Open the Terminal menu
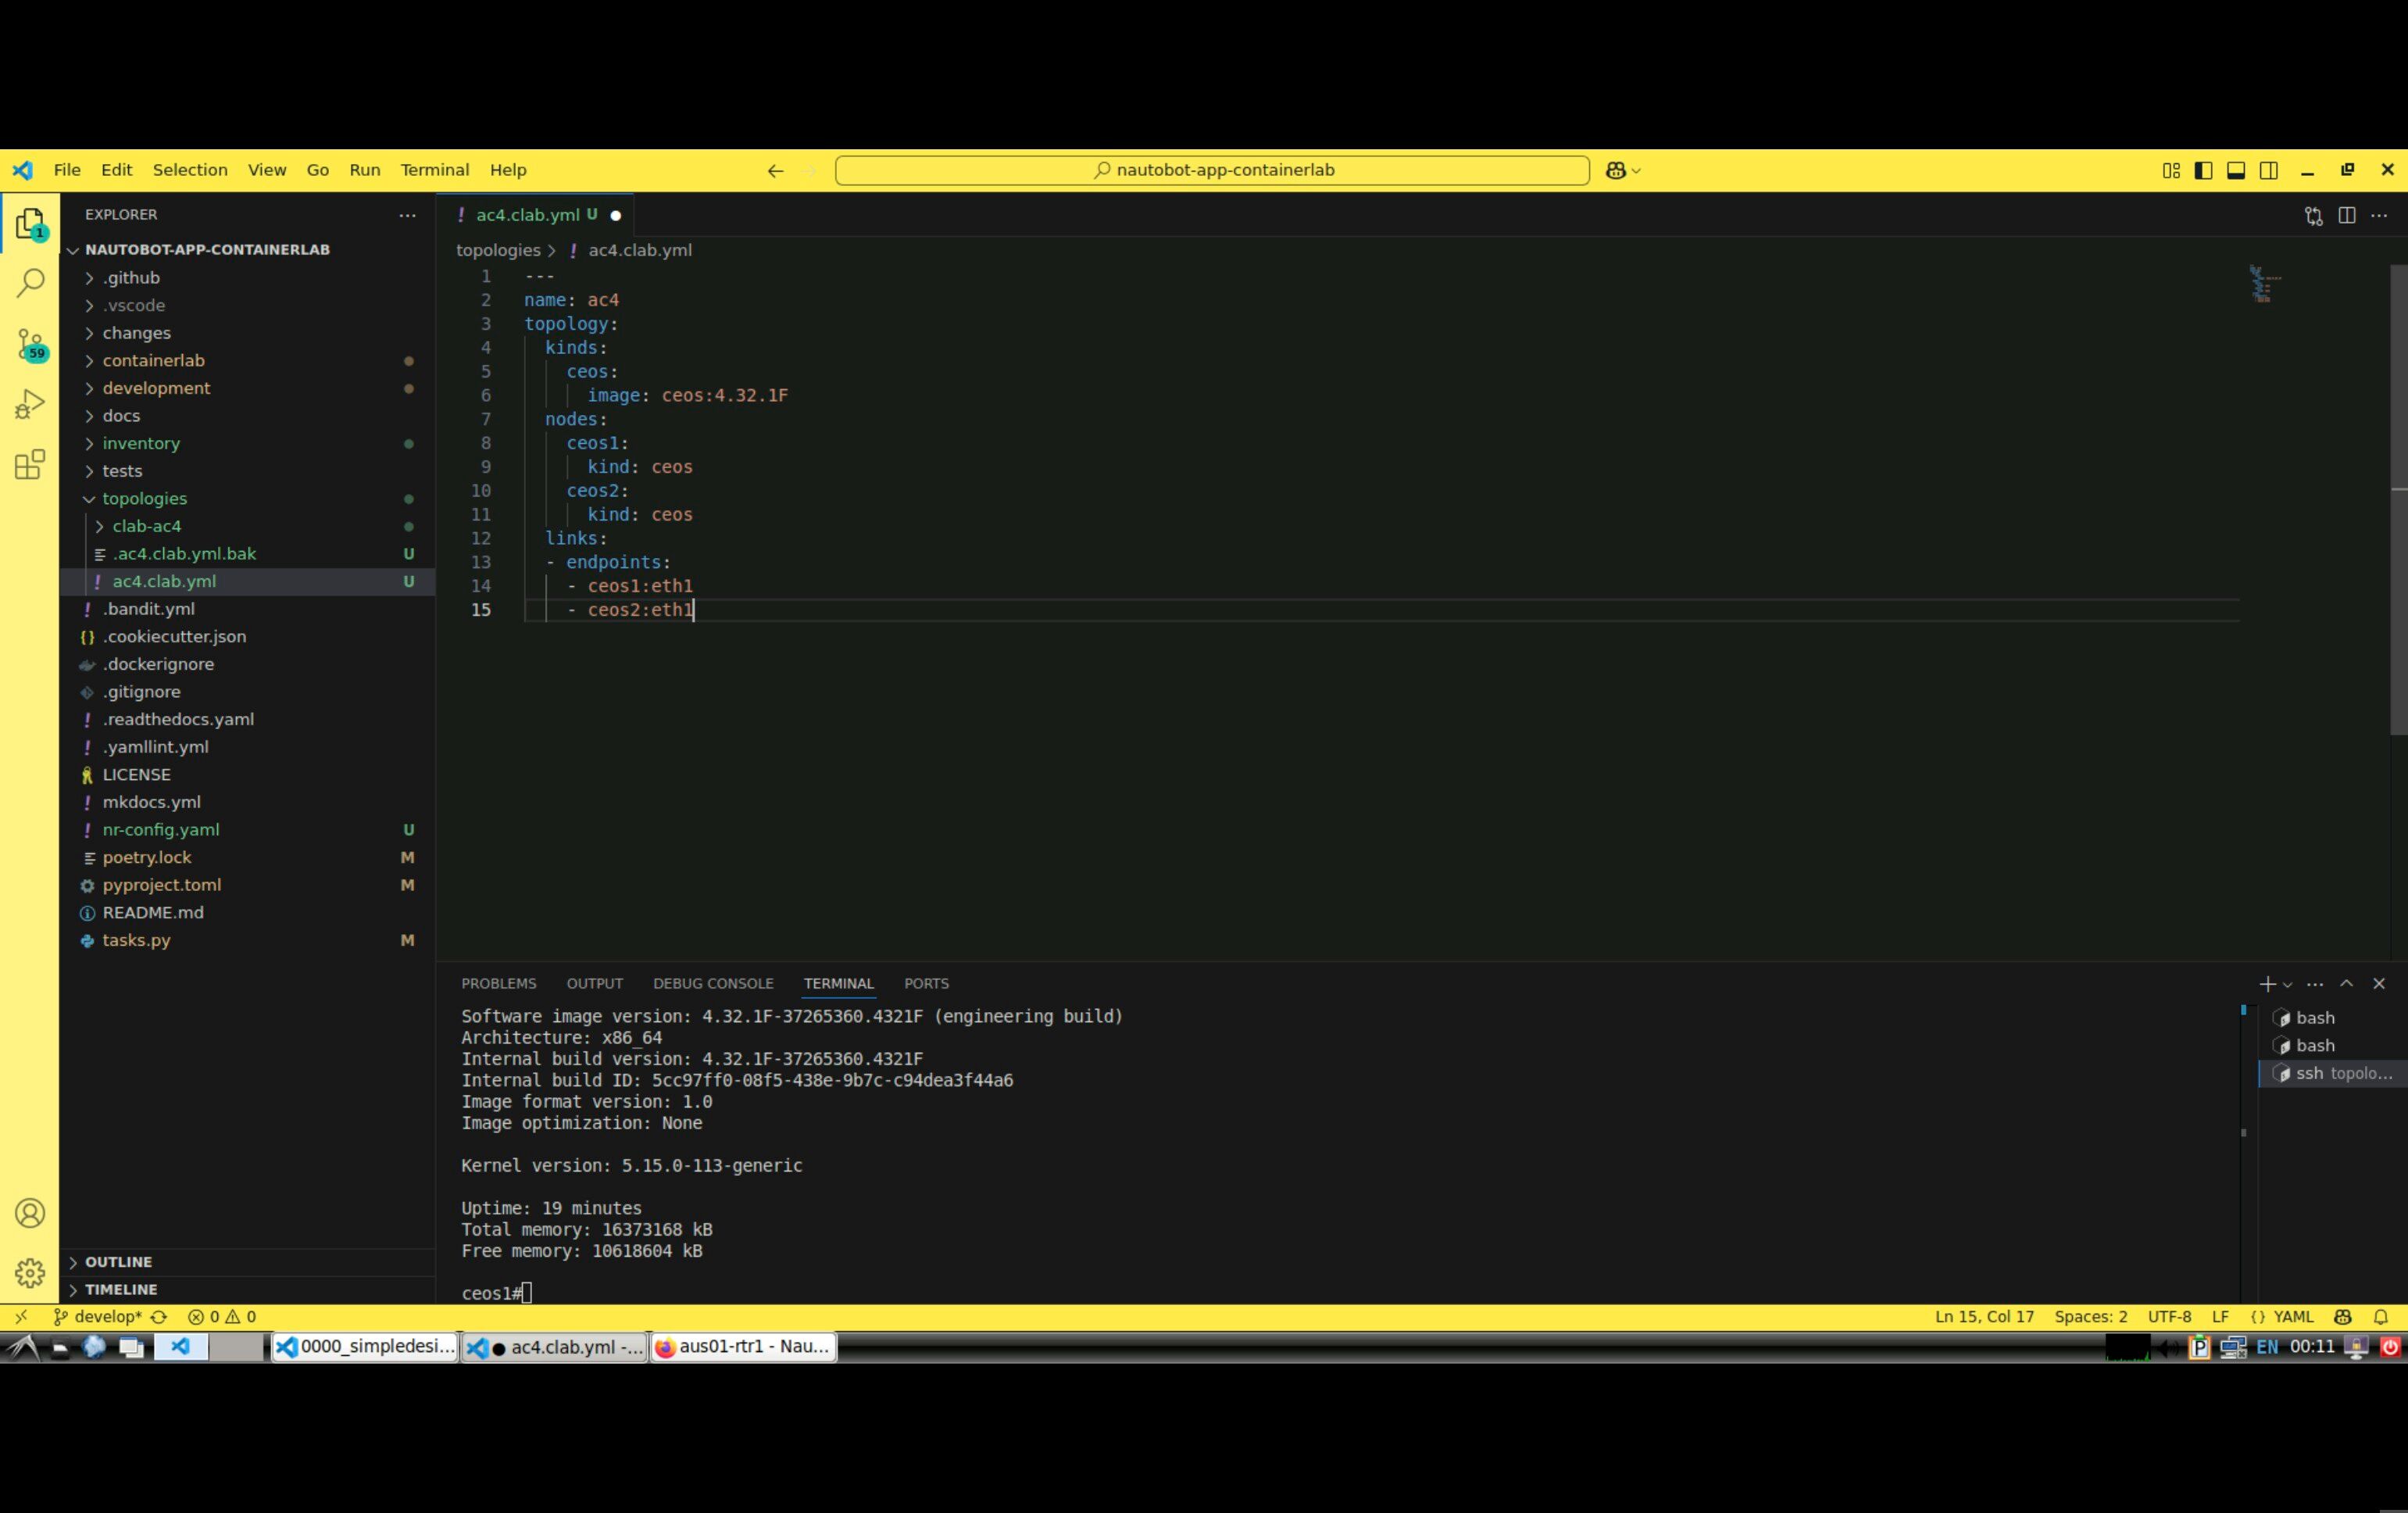The width and height of the screenshot is (2408, 1513). (434, 170)
